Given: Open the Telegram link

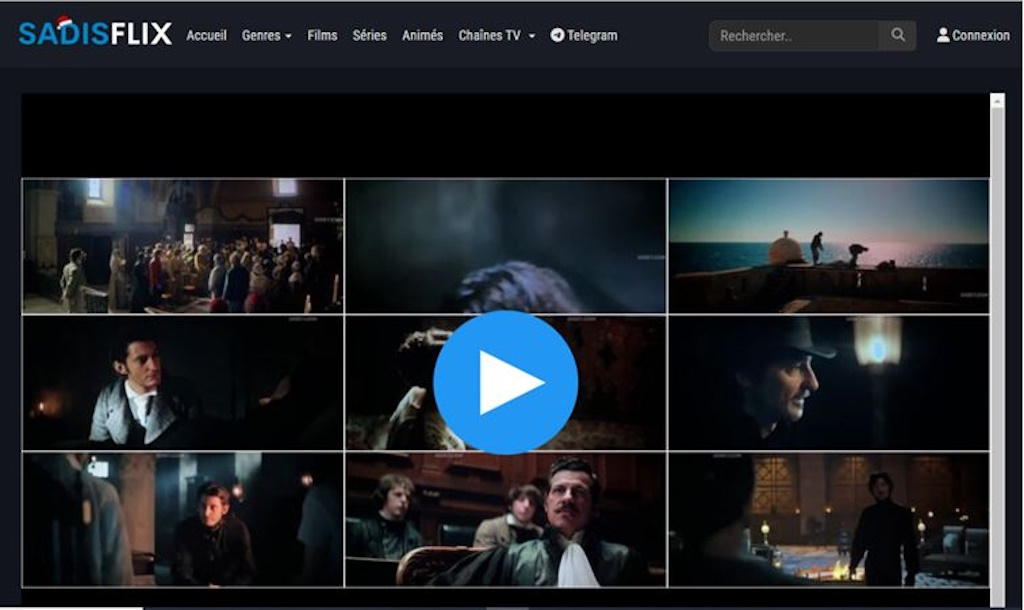Looking at the screenshot, I should pos(584,35).
